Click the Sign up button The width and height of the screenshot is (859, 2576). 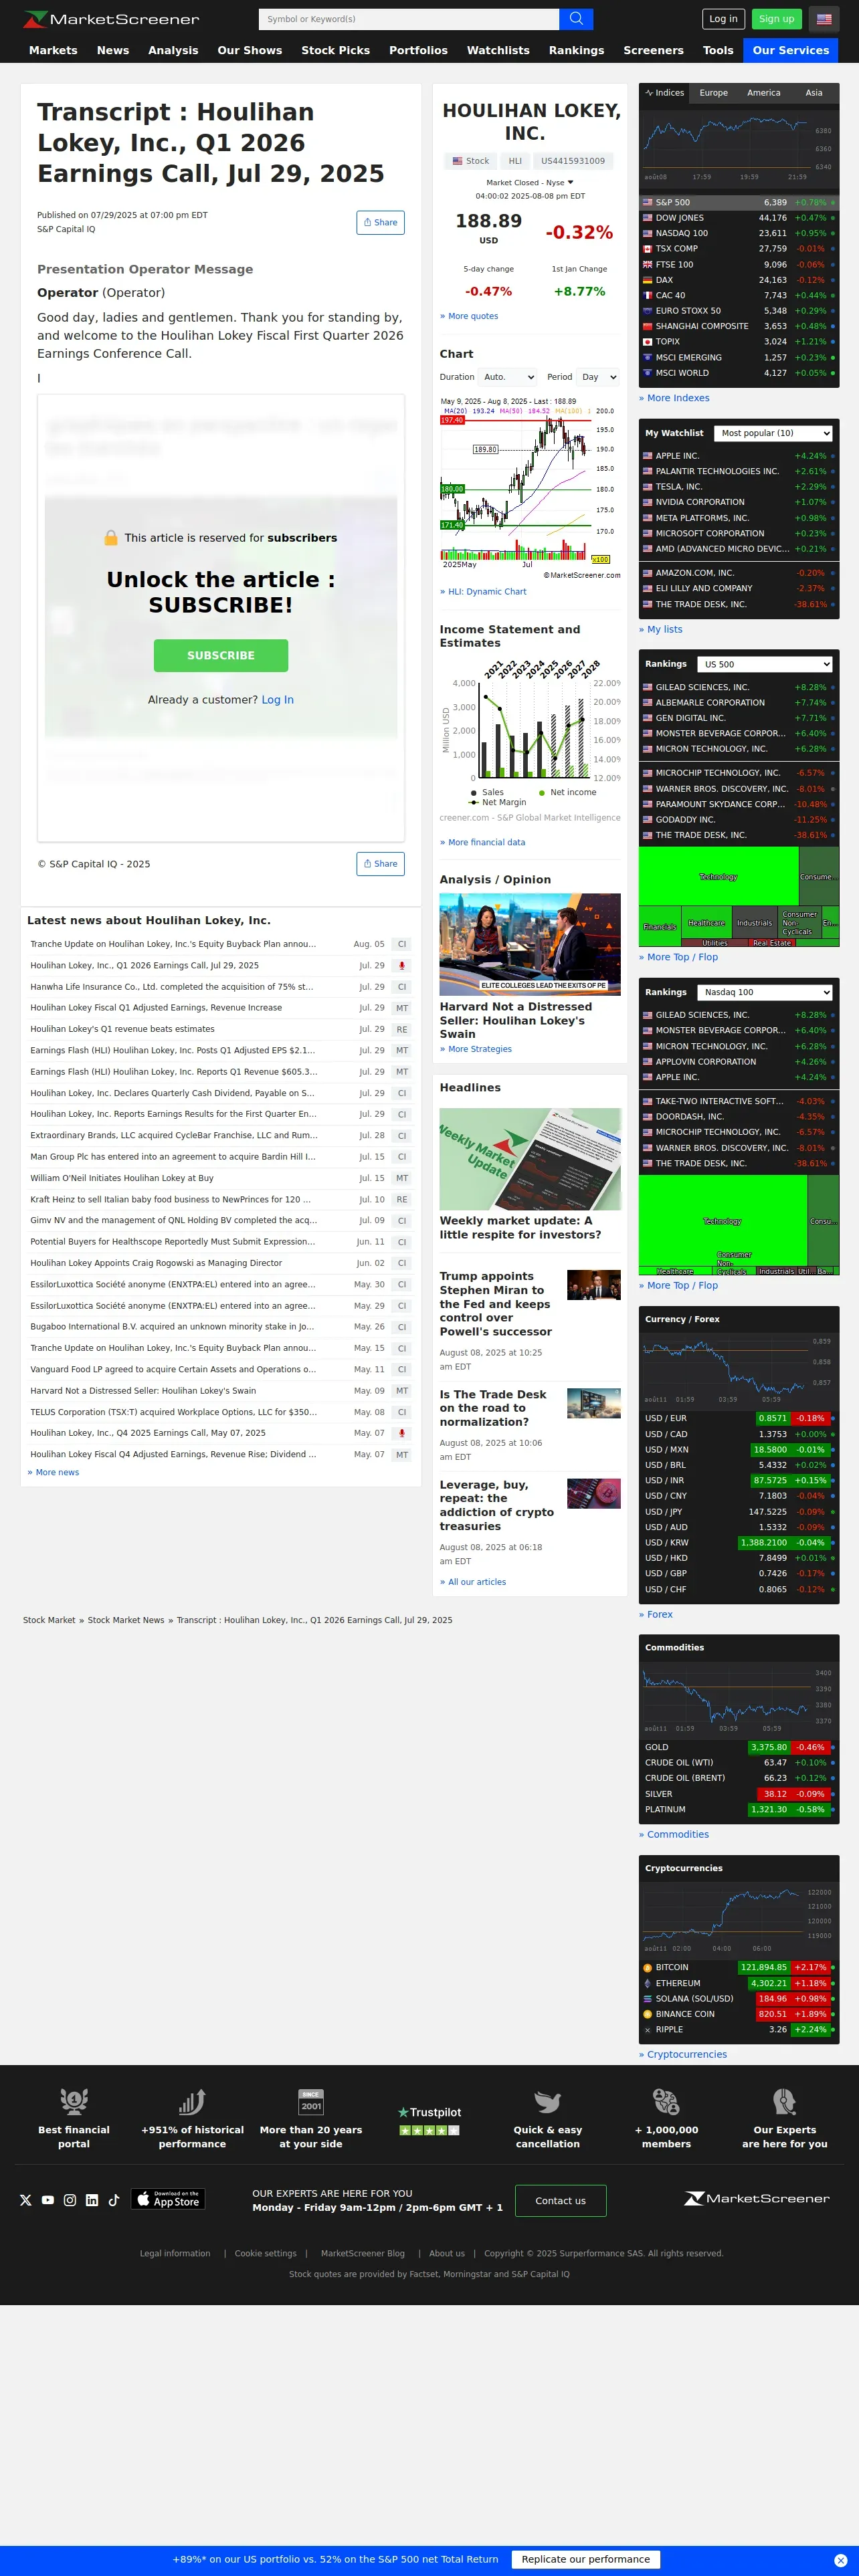pos(776,19)
